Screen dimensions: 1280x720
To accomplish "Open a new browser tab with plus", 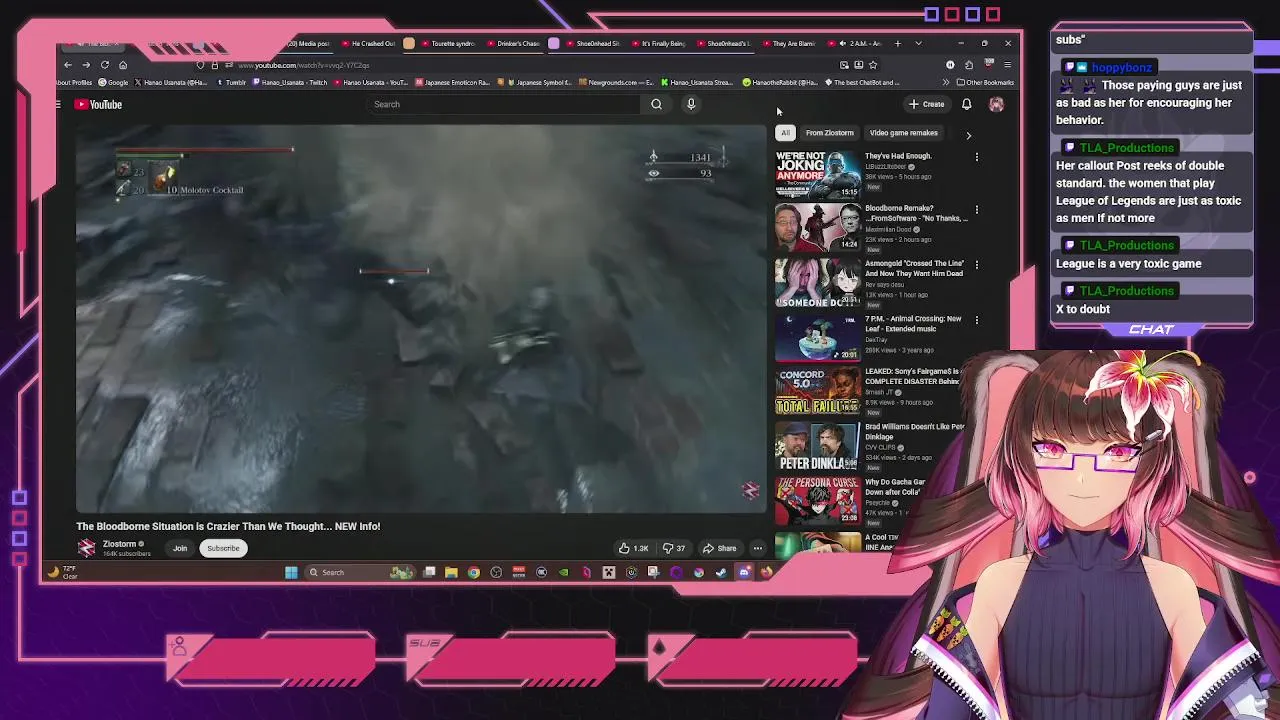I will tap(897, 43).
